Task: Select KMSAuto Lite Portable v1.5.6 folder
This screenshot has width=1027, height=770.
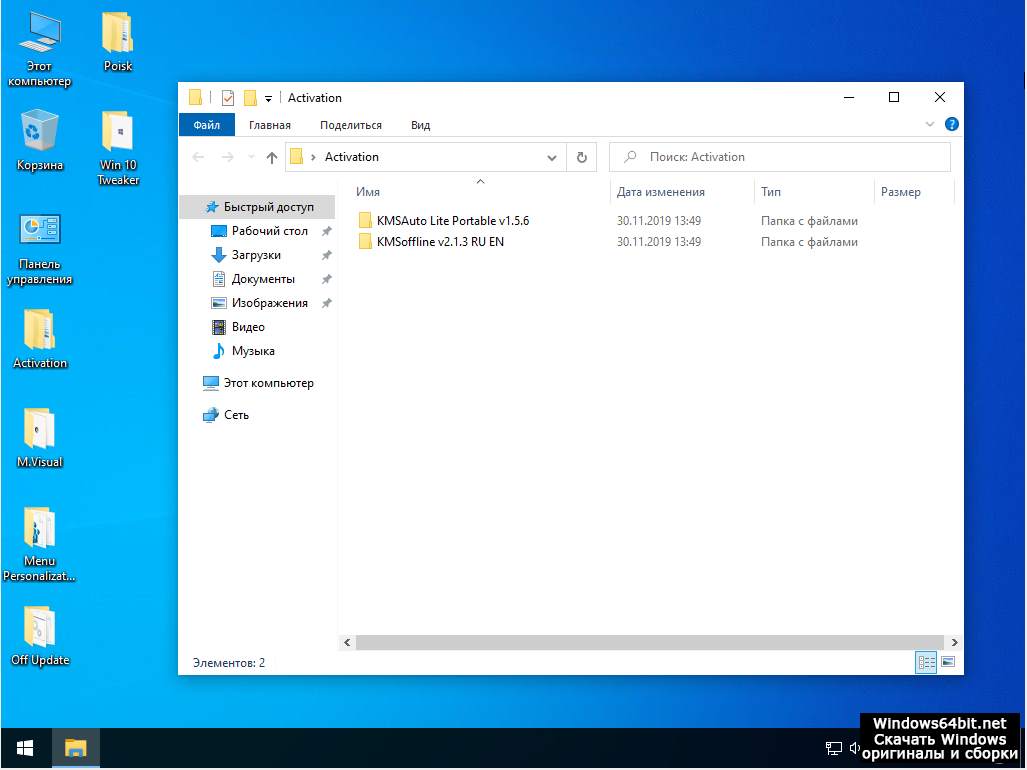Action: pos(452,221)
